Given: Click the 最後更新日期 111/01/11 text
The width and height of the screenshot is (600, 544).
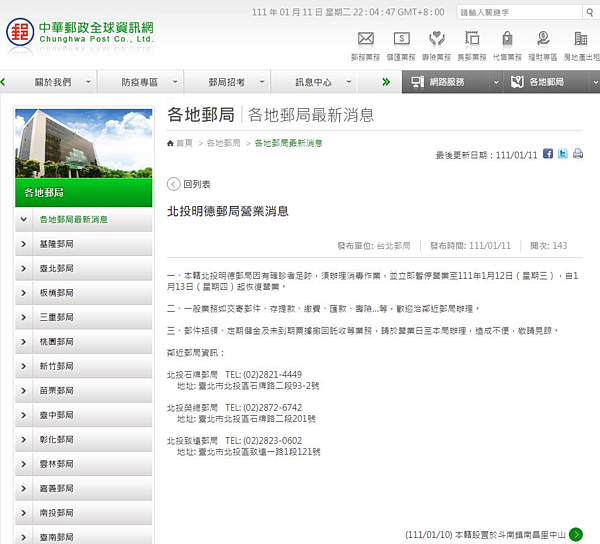Looking at the screenshot, I should coord(486,155).
